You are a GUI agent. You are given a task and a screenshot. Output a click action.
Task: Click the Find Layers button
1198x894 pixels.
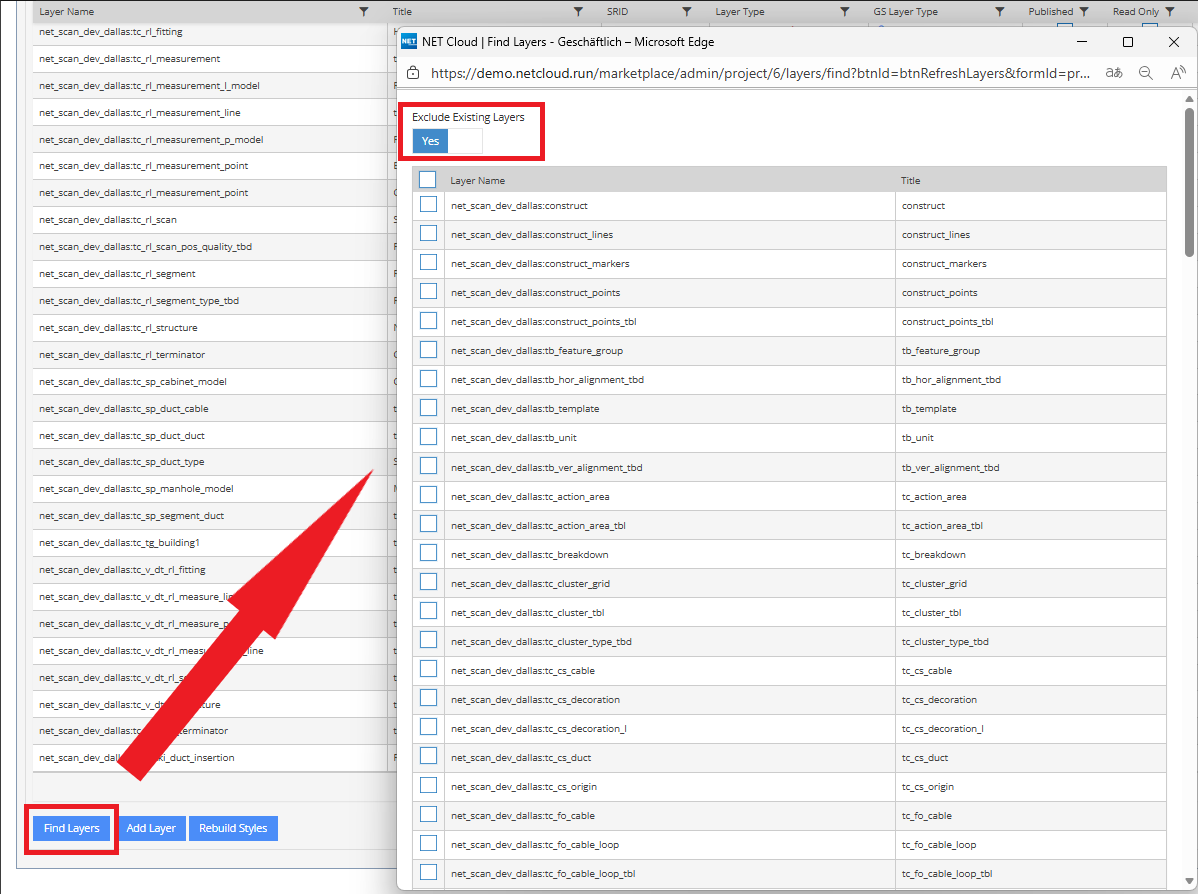point(72,828)
